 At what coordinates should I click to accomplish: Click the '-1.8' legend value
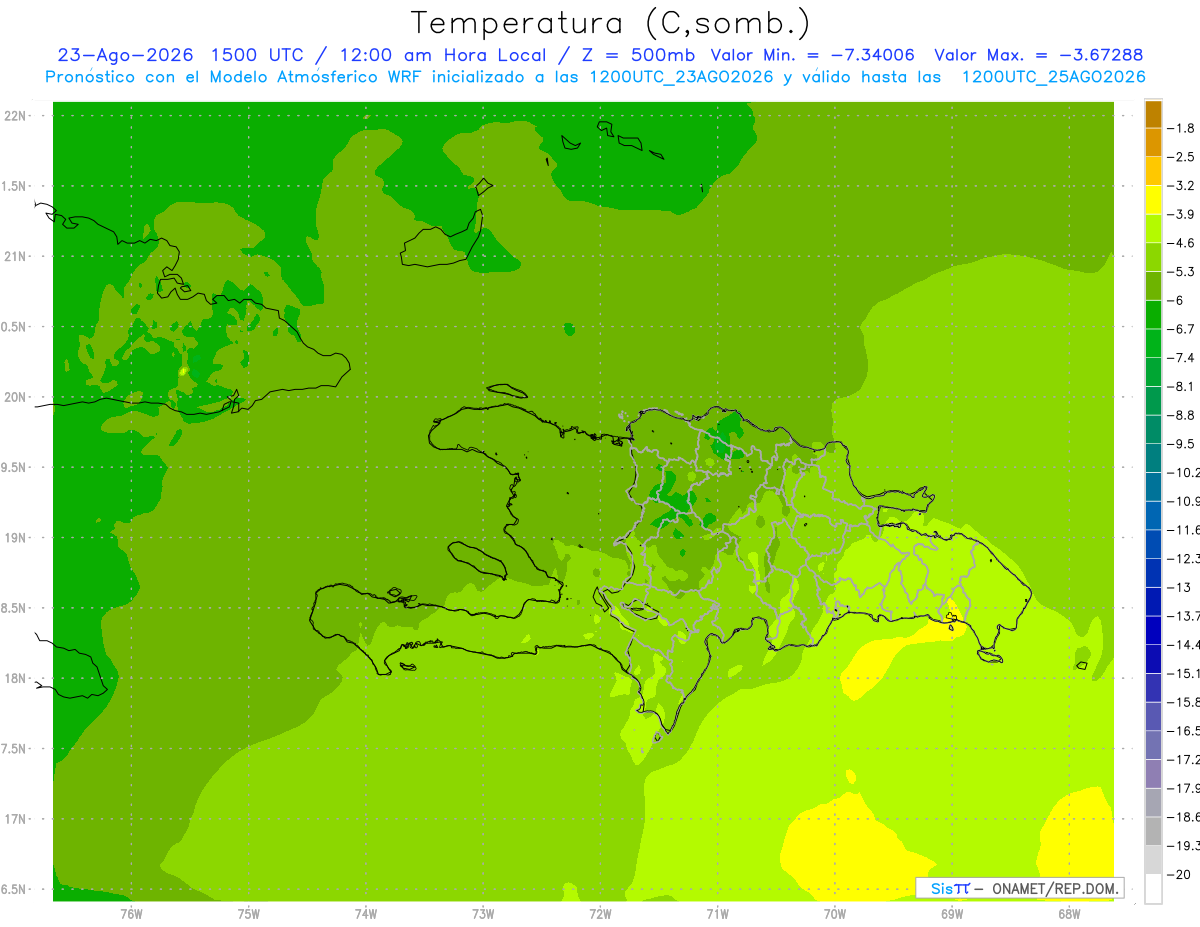coord(1181,128)
